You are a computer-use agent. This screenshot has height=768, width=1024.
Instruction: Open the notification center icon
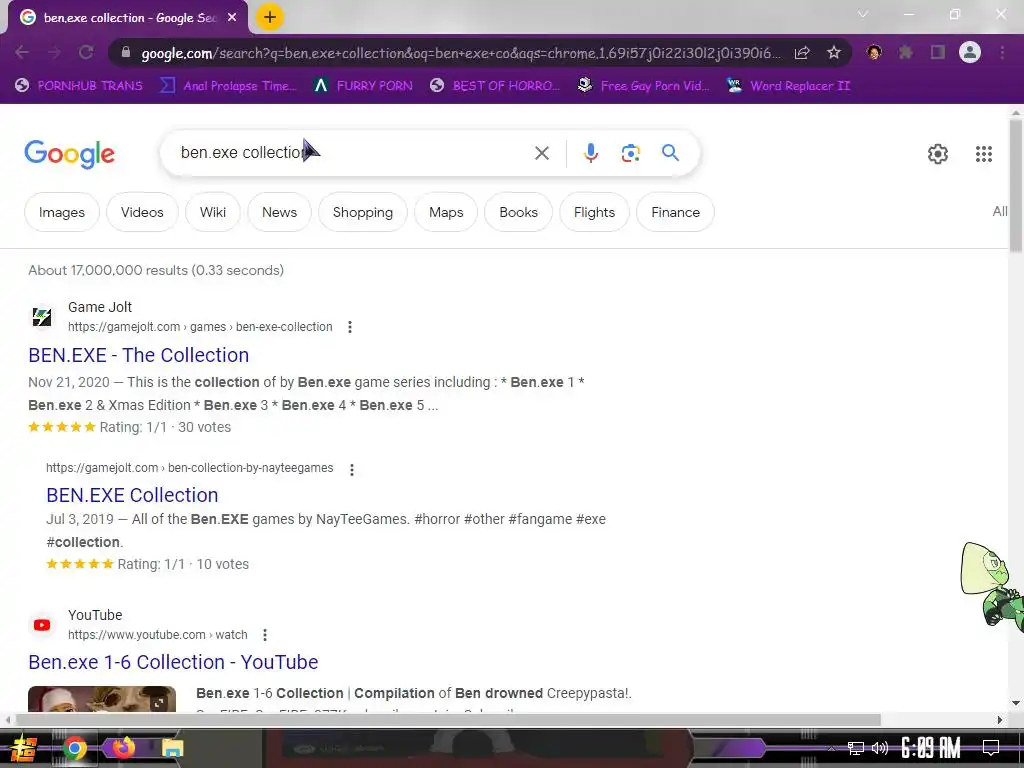point(991,748)
